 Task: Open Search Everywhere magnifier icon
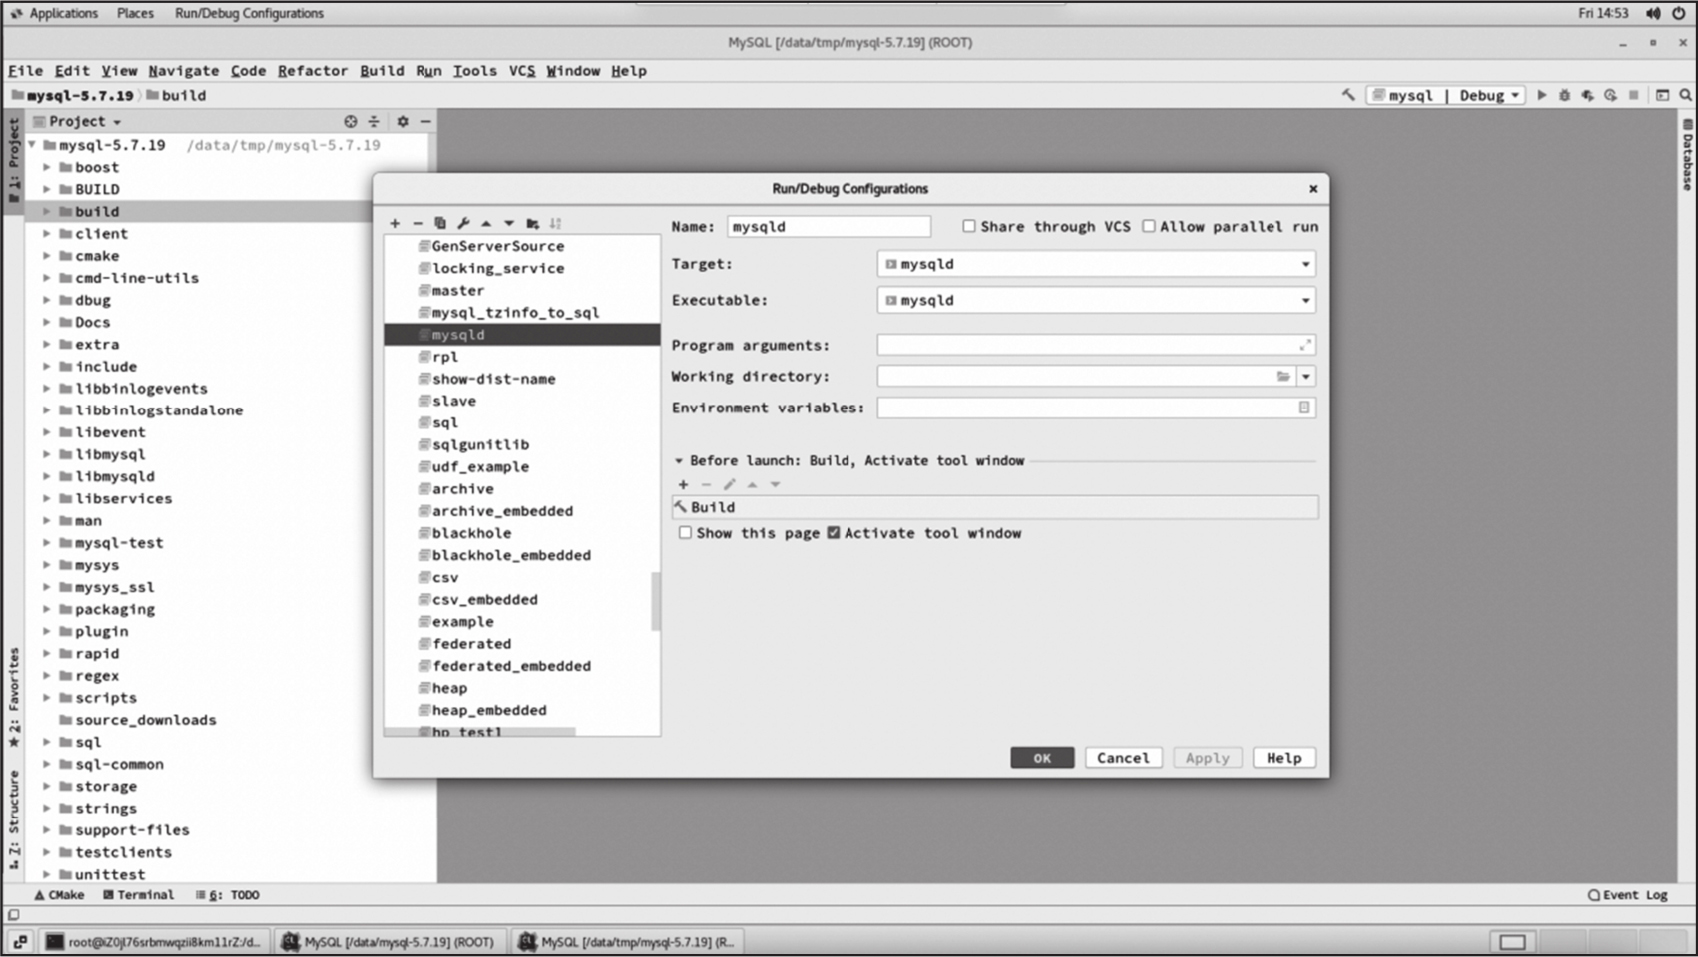[x=1685, y=96]
